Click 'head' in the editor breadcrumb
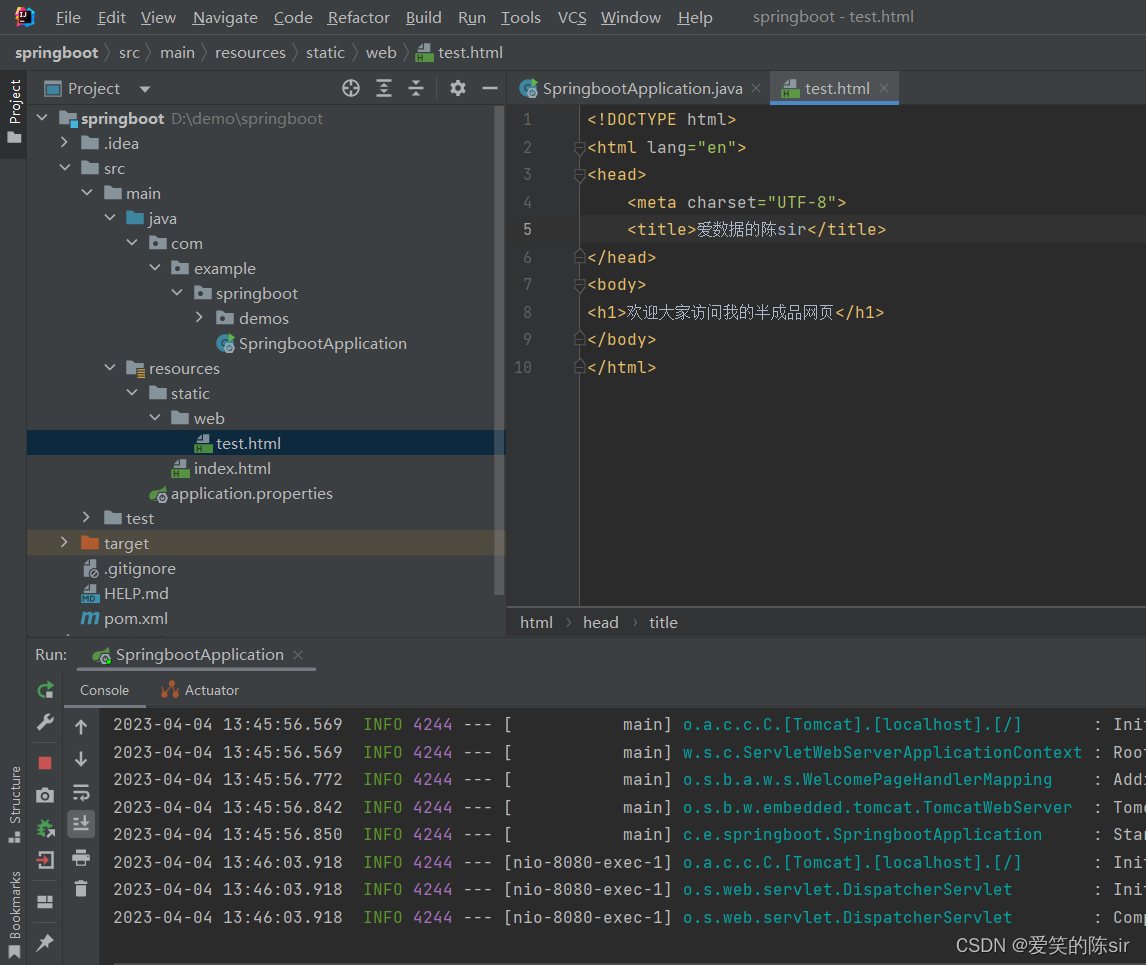 601,623
